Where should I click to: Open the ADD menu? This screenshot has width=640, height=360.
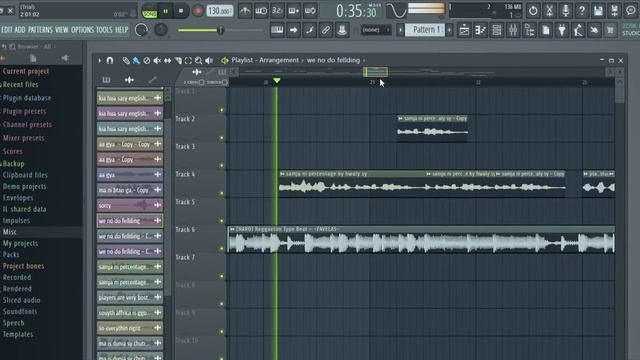click(x=20, y=30)
